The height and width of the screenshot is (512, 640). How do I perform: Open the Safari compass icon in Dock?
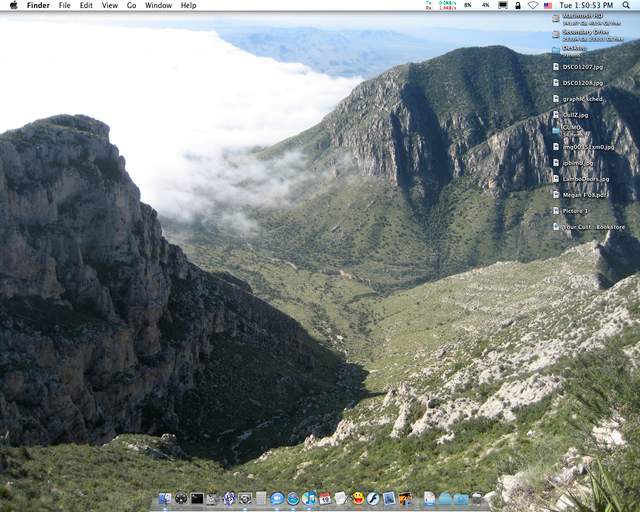coord(293,499)
